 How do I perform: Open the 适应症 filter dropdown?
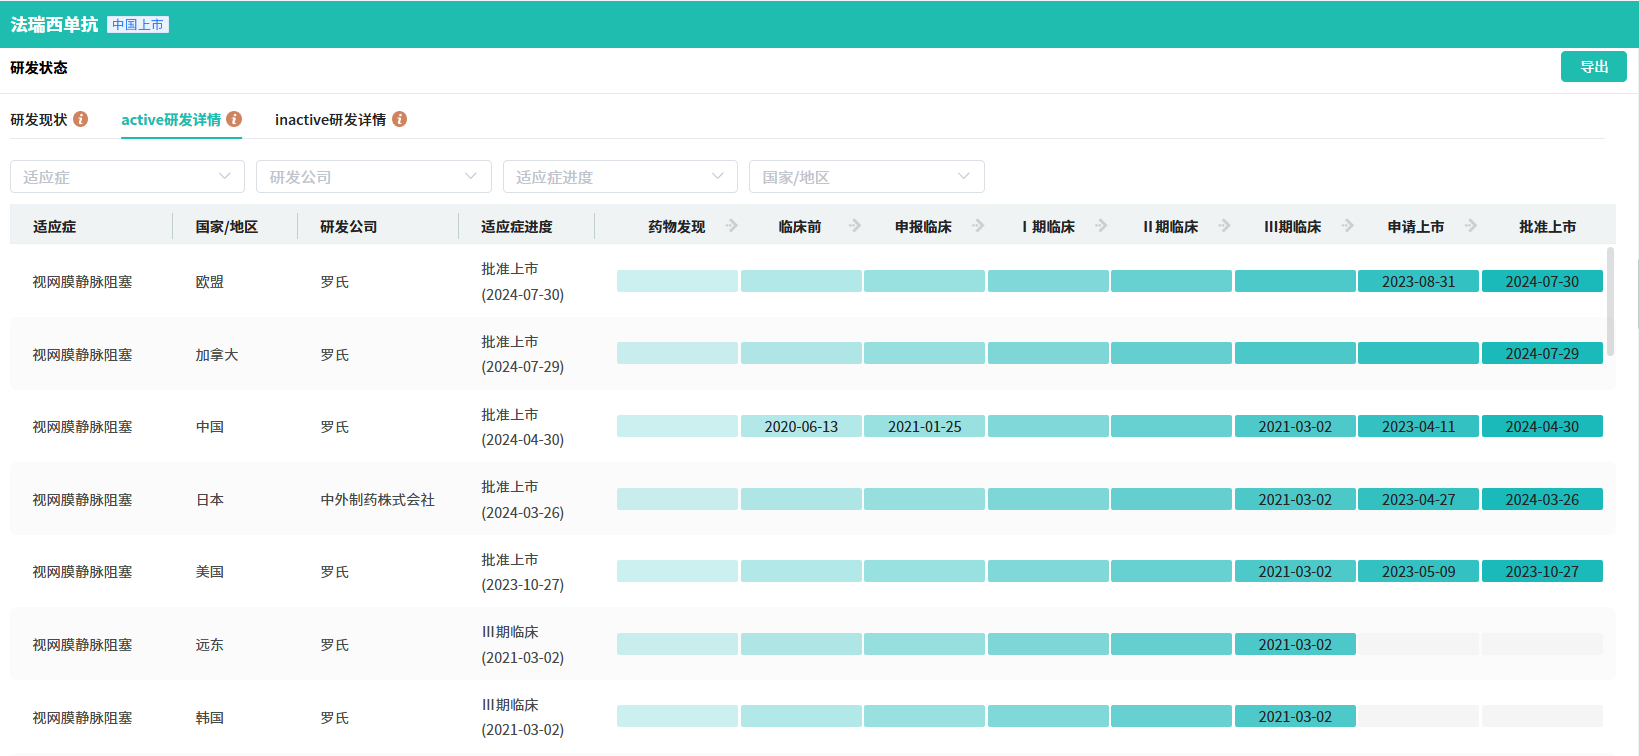tap(127, 177)
